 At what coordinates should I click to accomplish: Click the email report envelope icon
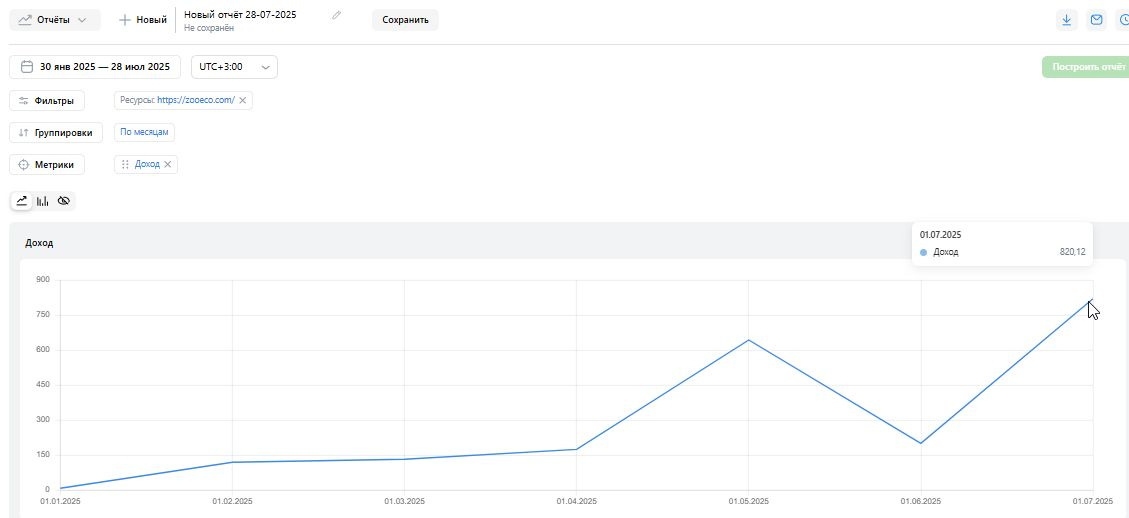pyautogui.click(x=1097, y=20)
